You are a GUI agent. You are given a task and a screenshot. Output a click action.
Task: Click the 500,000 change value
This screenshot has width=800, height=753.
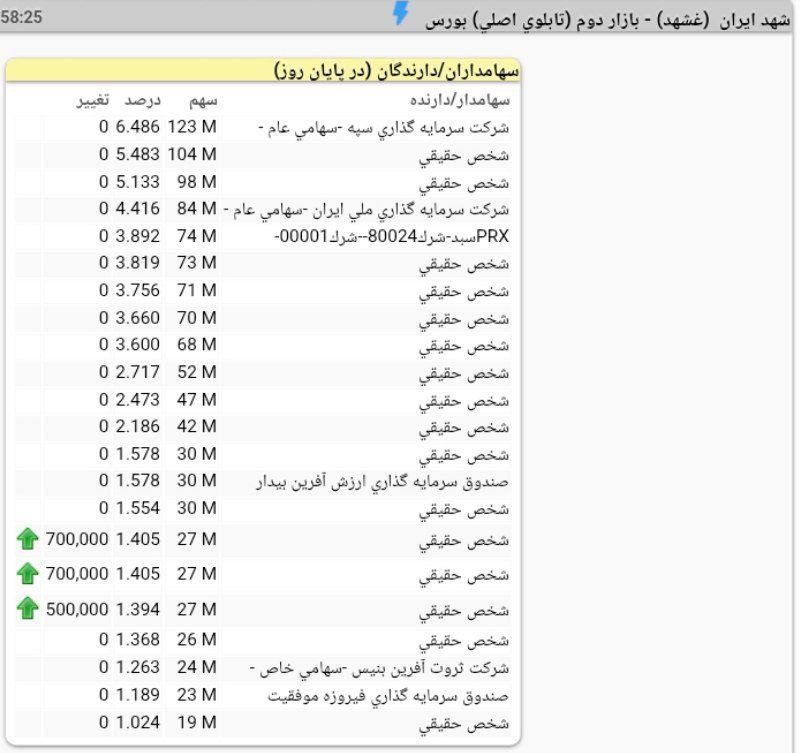click(76, 609)
